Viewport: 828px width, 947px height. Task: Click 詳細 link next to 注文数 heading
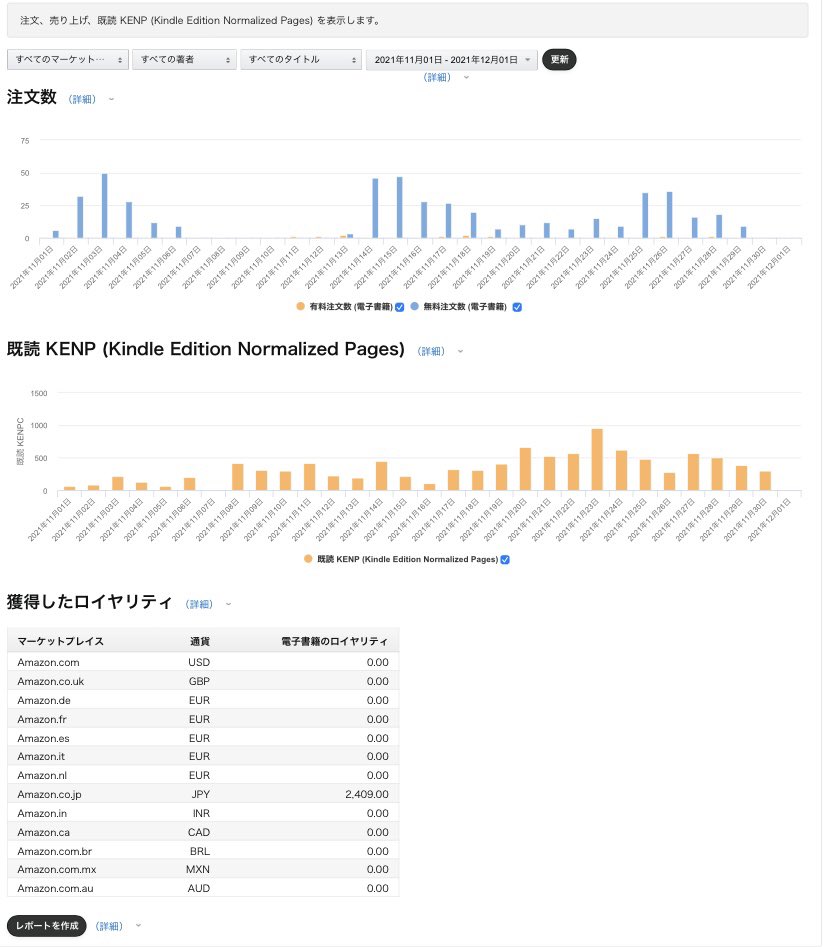[82, 99]
